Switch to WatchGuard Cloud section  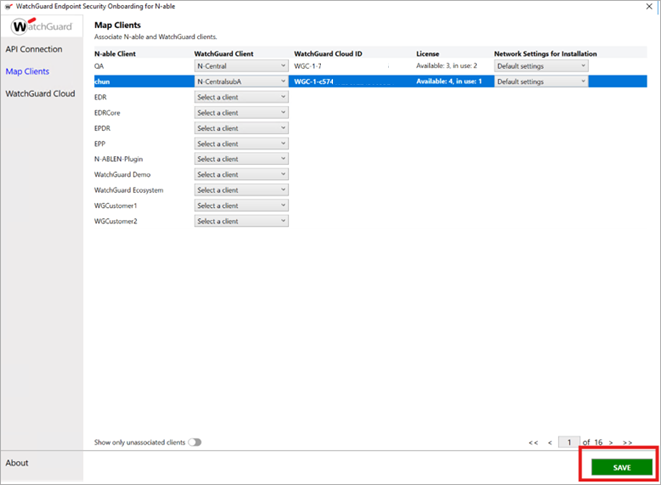tap(40, 93)
